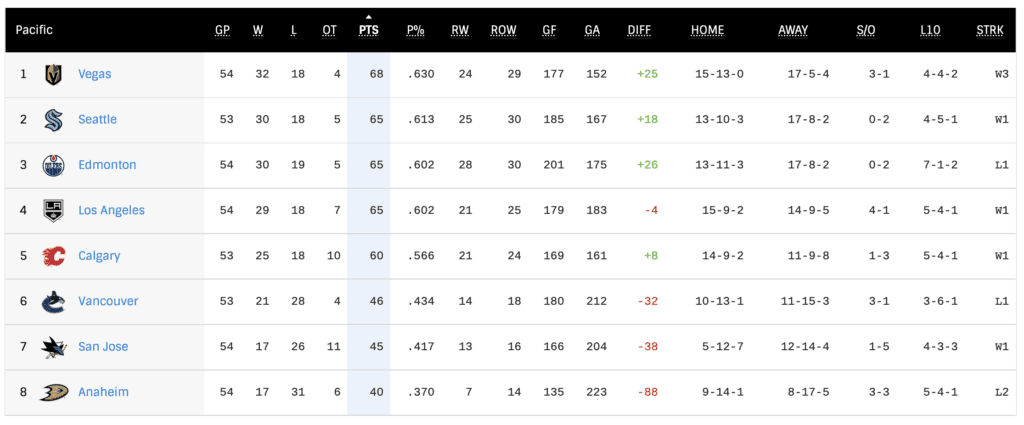Click the Seattle Kraken logo
The width and height of the screenshot is (1024, 425).
[53, 120]
